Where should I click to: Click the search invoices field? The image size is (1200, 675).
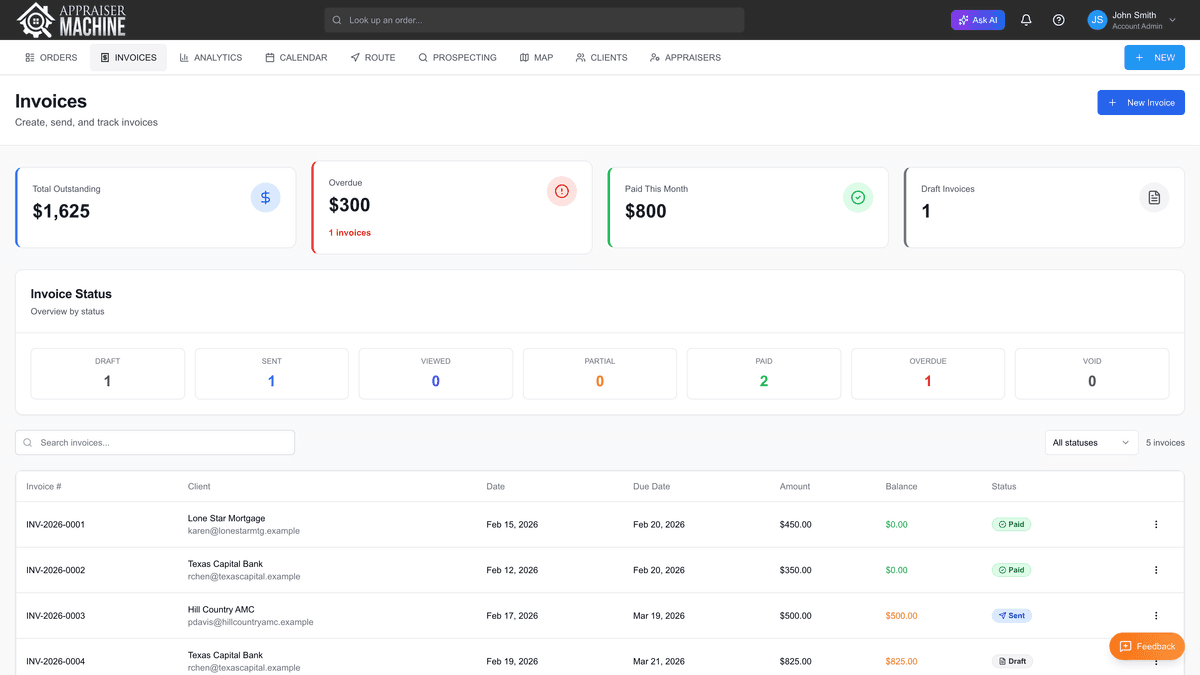coord(154,441)
